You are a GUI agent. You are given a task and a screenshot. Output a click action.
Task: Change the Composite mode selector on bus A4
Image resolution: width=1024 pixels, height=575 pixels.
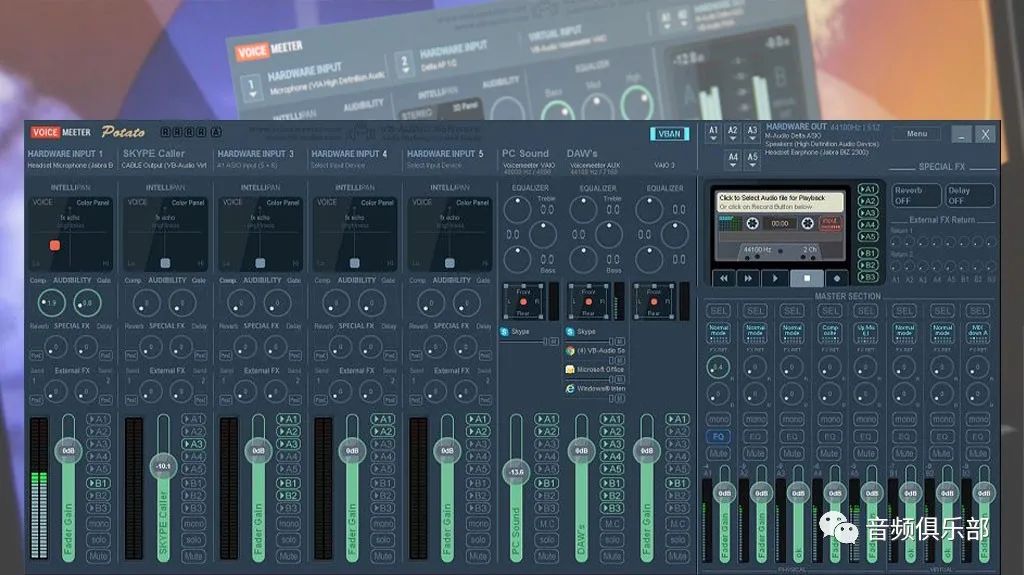point(830,333)
